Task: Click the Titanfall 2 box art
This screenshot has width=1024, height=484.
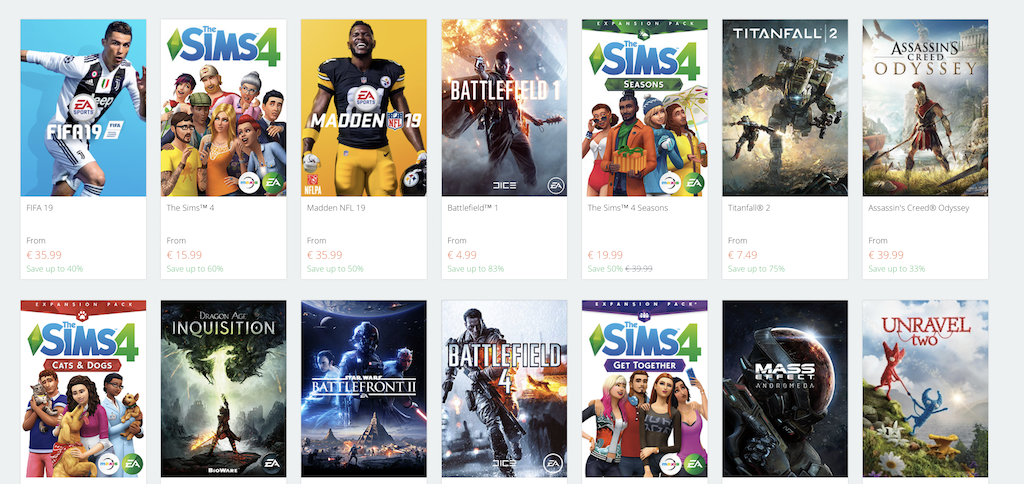Action: pyautogui.click(x=785, y=108)
